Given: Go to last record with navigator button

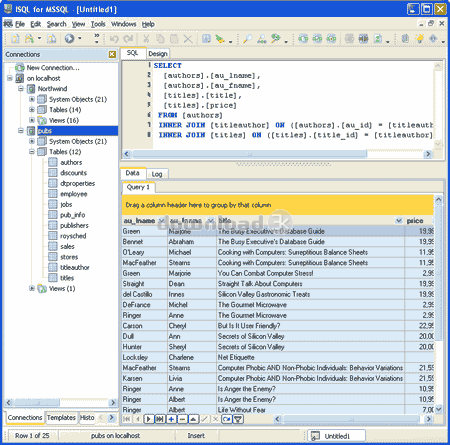Looking at the screenshot, I should point(160,419).
